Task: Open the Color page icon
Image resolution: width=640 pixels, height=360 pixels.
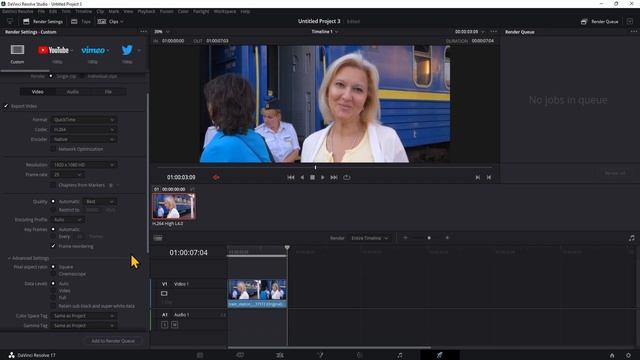Action: pyautogui.click(x=360, y=355)
